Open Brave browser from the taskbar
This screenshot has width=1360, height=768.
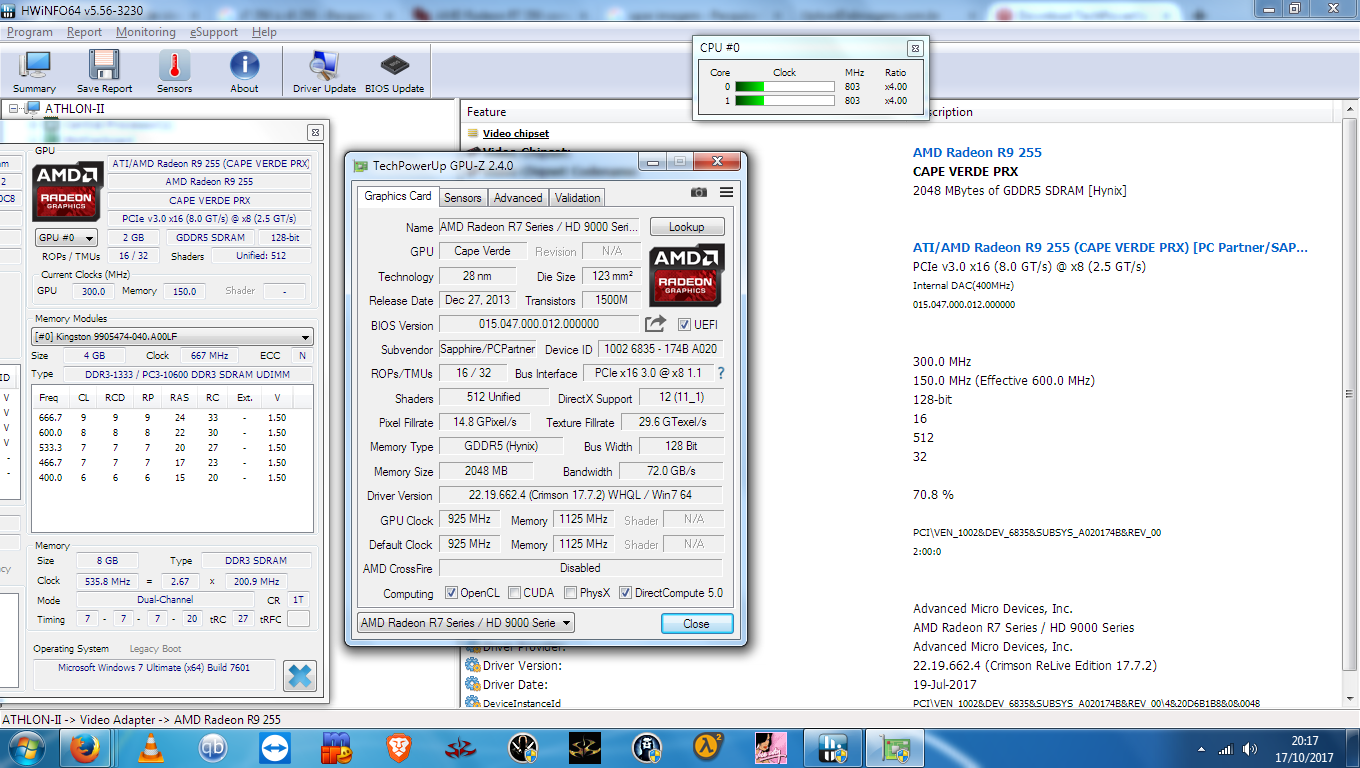point(398,747)
